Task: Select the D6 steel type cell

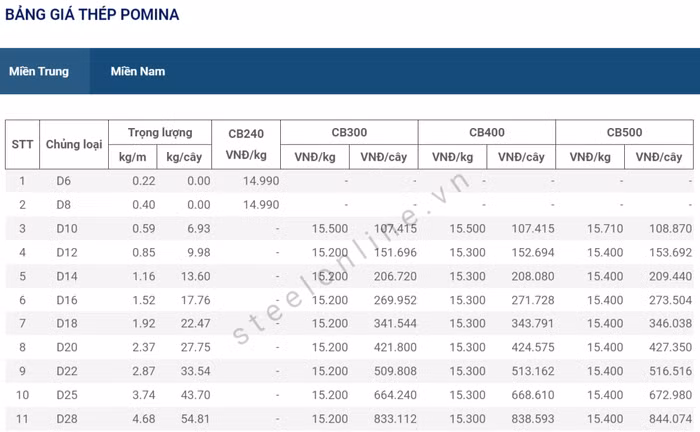Action: [64, 181]
